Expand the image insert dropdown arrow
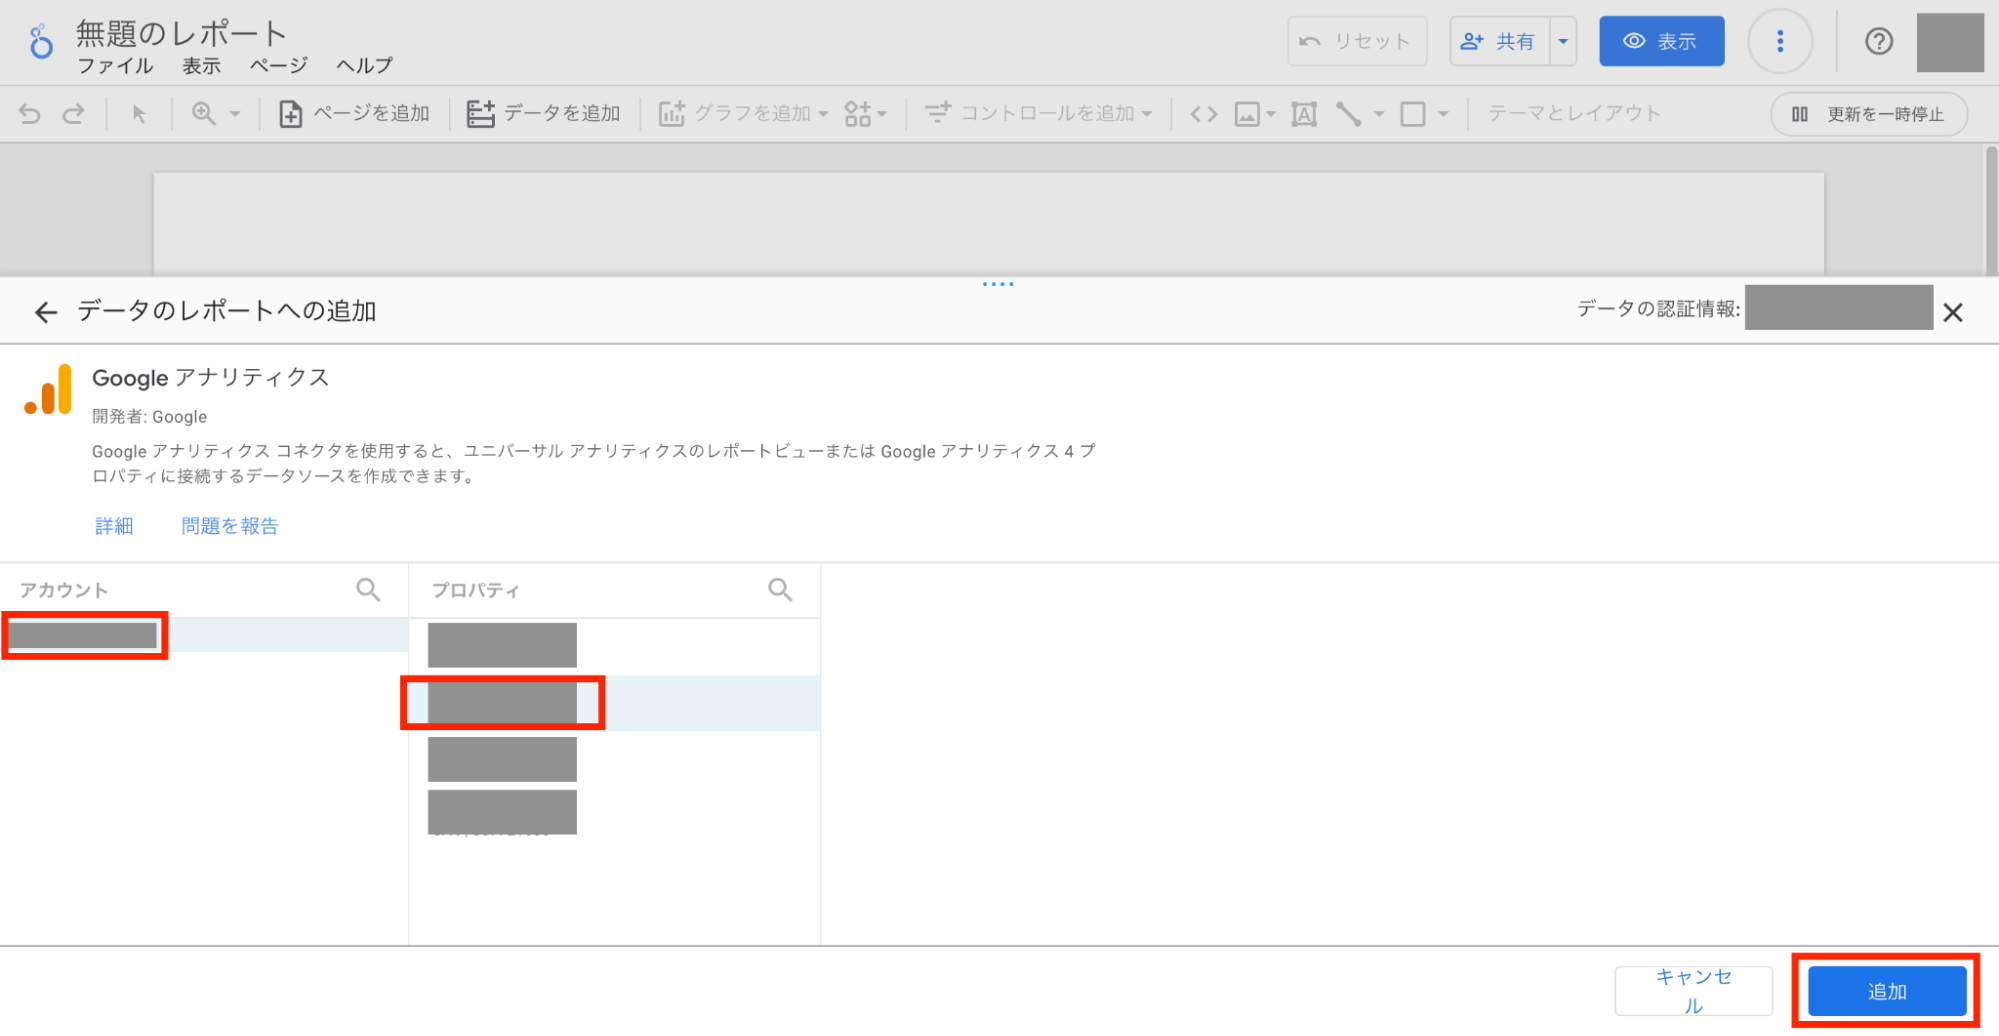Viewport: 1999px width, 1036px height. point(1271,114)
